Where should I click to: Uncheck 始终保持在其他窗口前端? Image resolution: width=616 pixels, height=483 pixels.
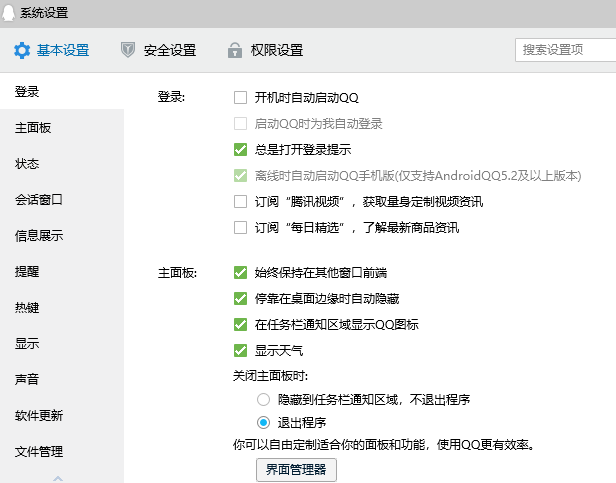tap(240, 273)
